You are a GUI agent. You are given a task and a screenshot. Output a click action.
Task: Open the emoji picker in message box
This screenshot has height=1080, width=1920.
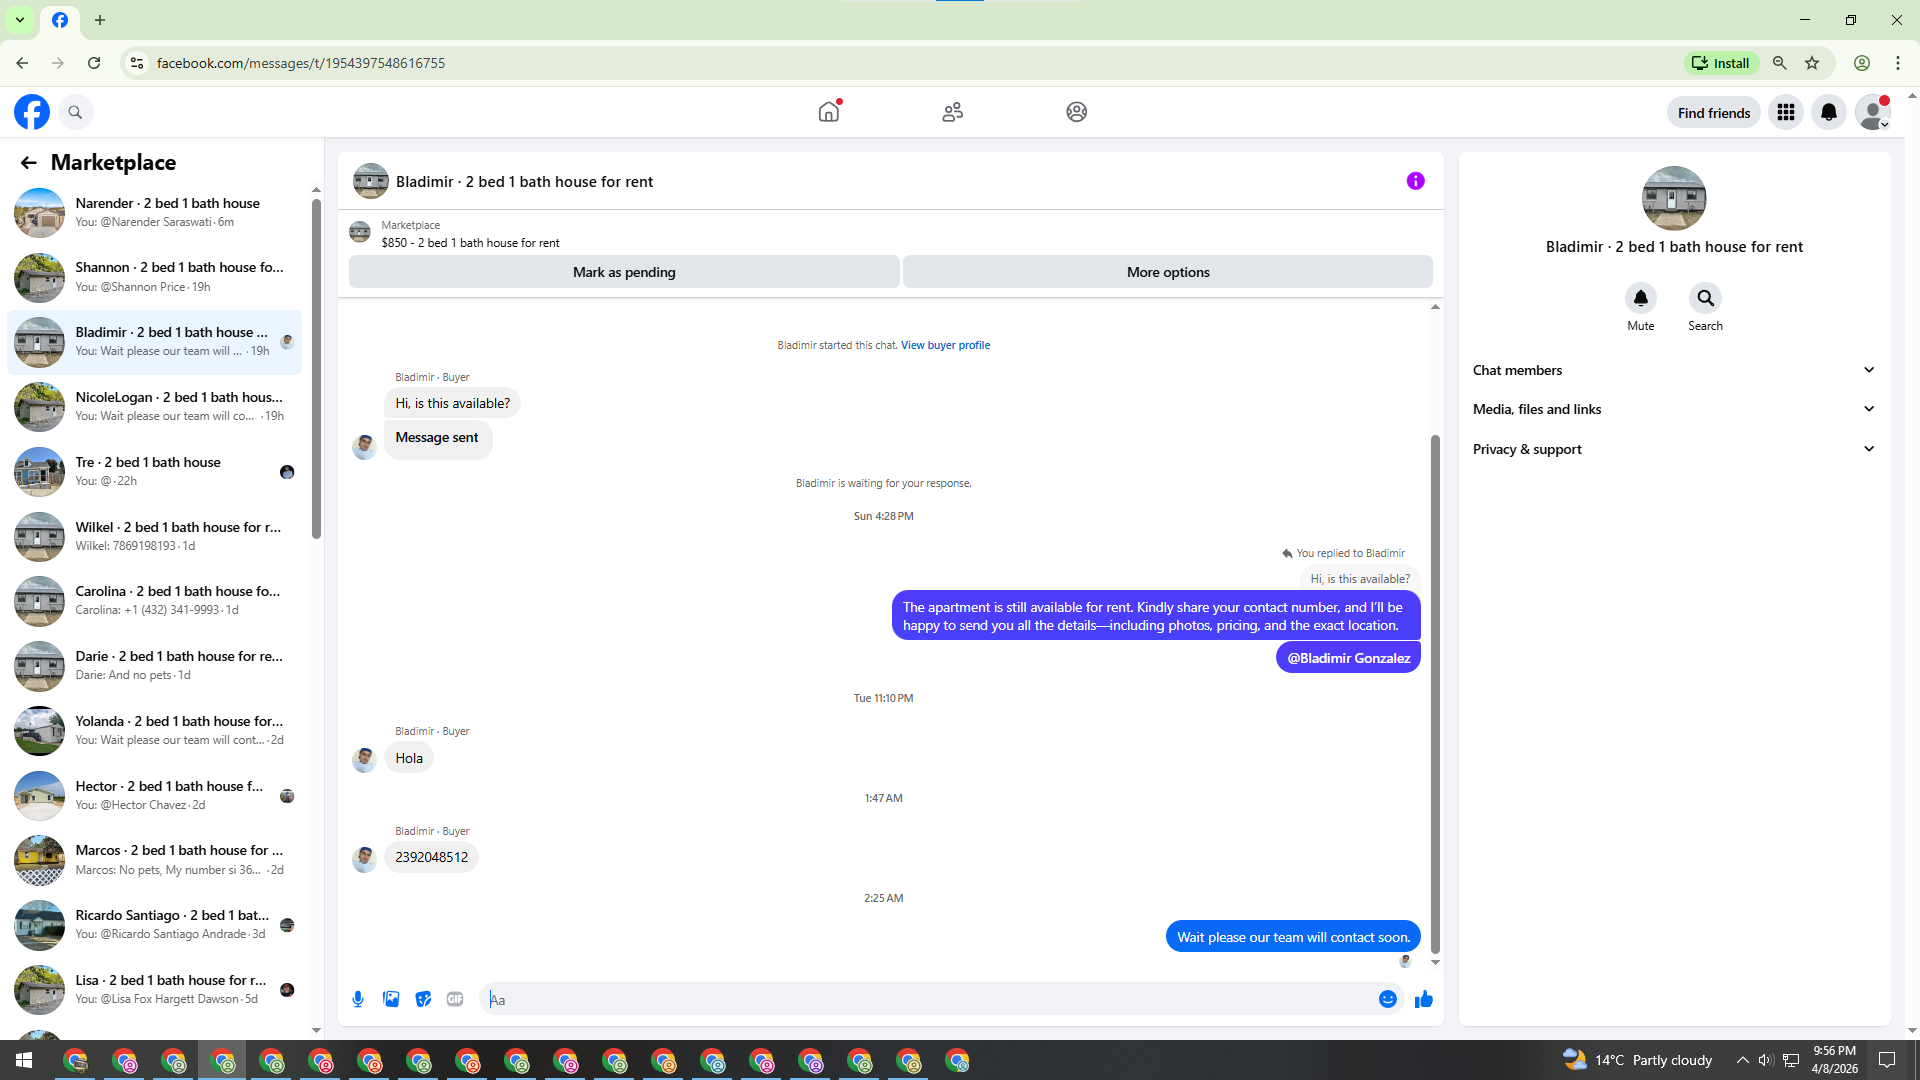pyautogui.click(x=1387, y=999)
